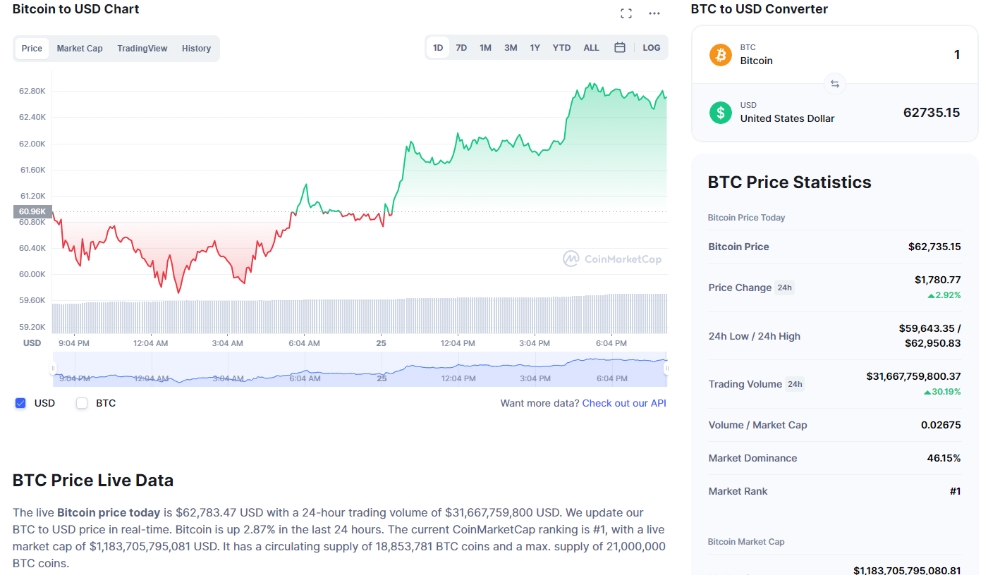Image resolution: width=1000 pixels, height=575 pixels.
Task: Open the Price Change 24h period dropdown
Action: click(785, 288)
